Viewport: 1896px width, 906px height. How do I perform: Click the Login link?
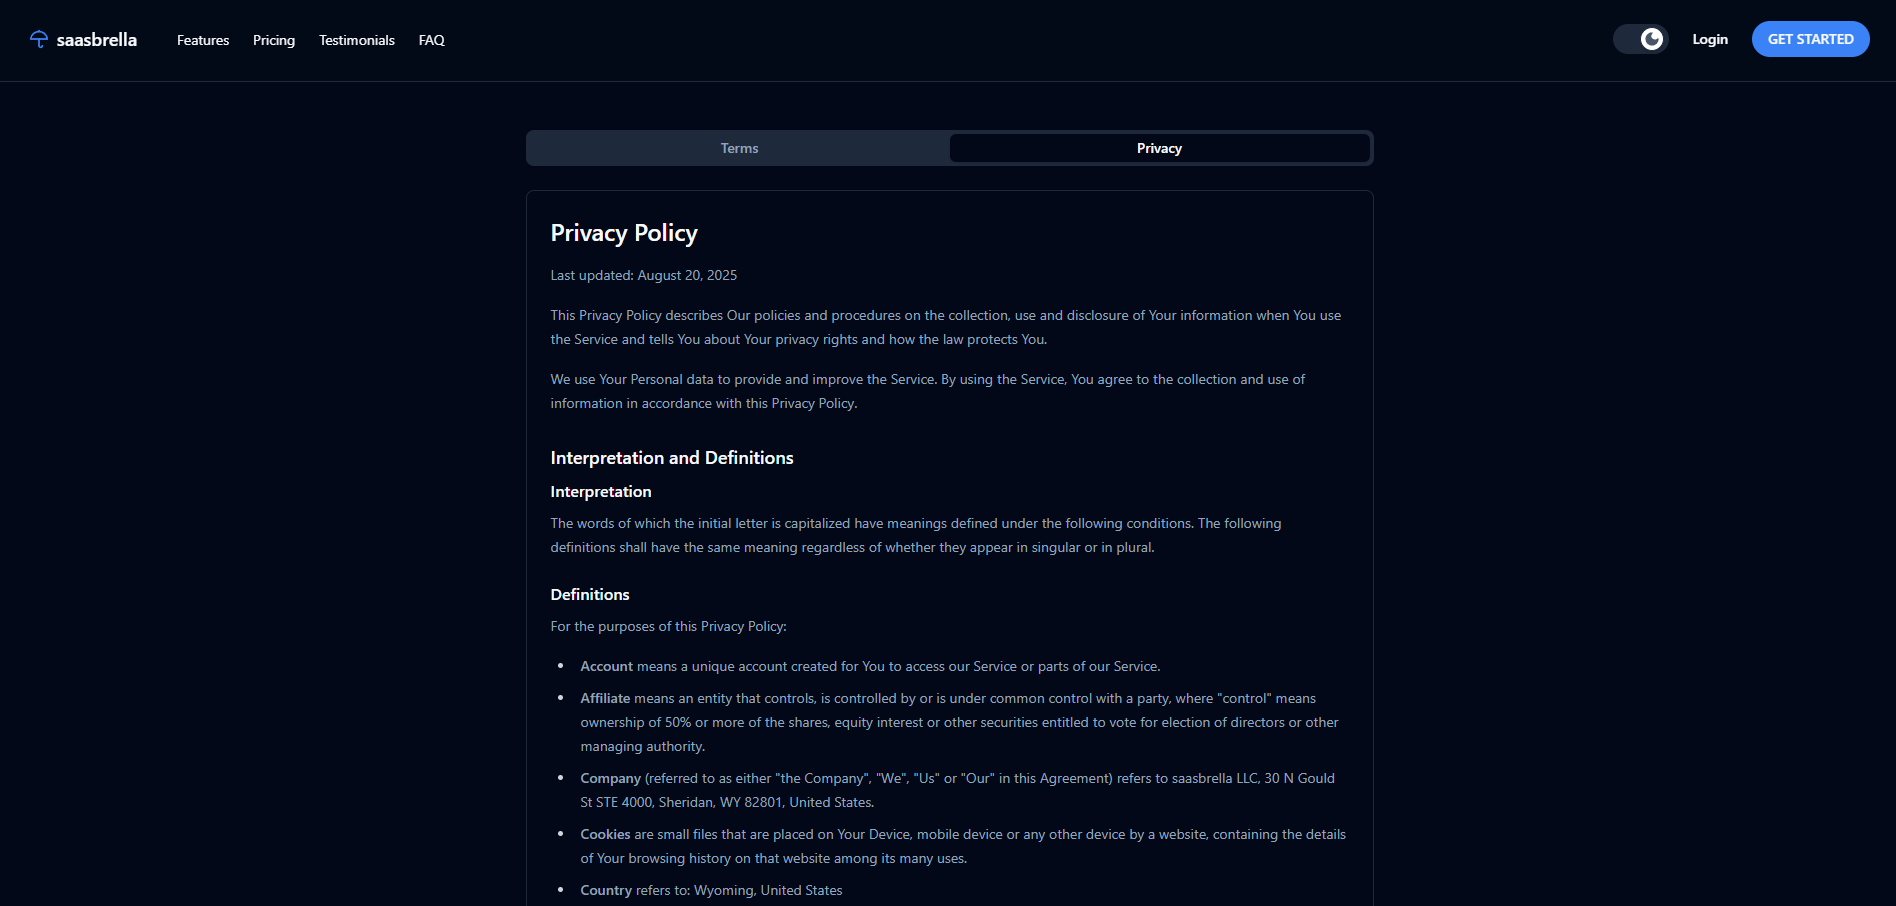pyautogui.click(x=1710, y=39)
